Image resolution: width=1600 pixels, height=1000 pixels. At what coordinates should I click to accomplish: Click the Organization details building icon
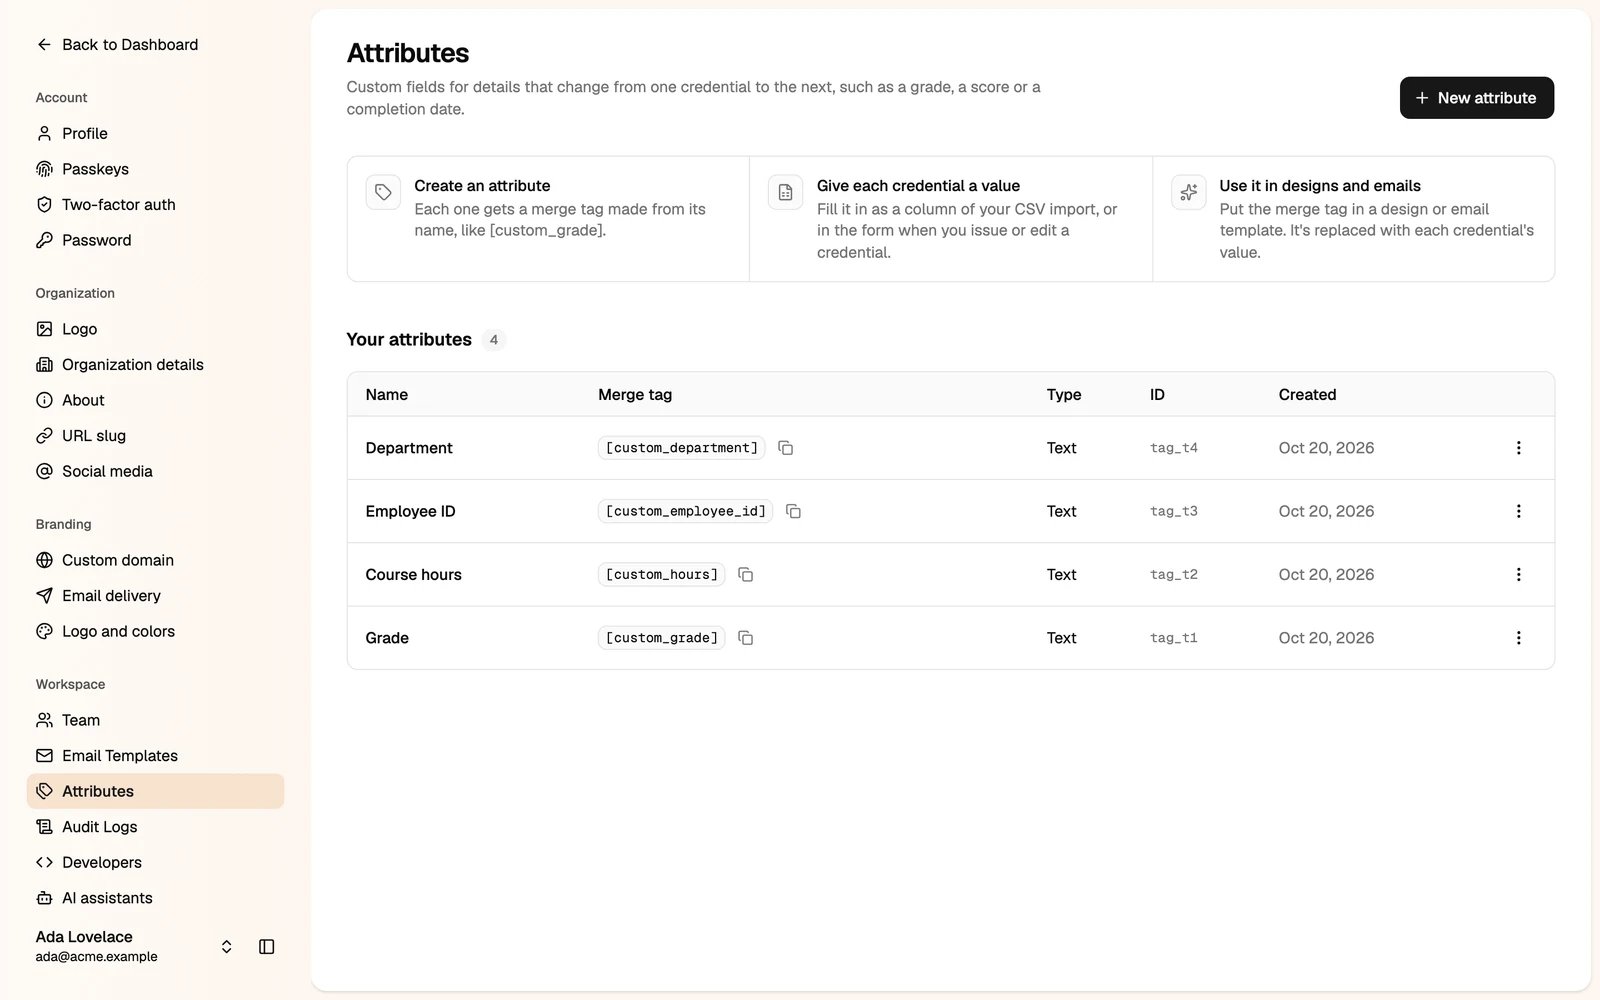[44, 365]
